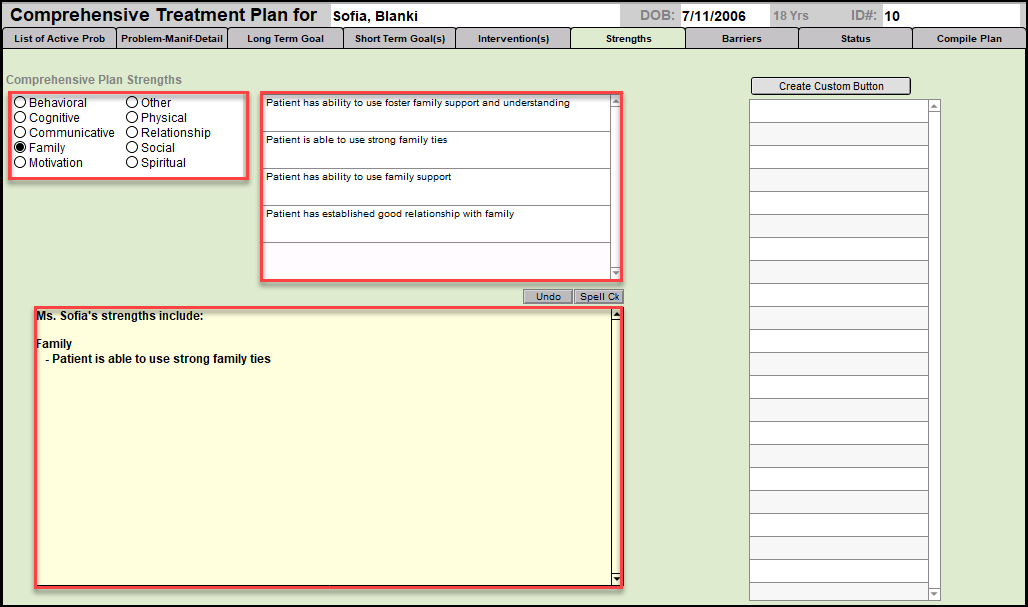This screenshot has width=1028, height=607.
Task: Run Spell Ck on strengths text
Action: coord(599,297)
